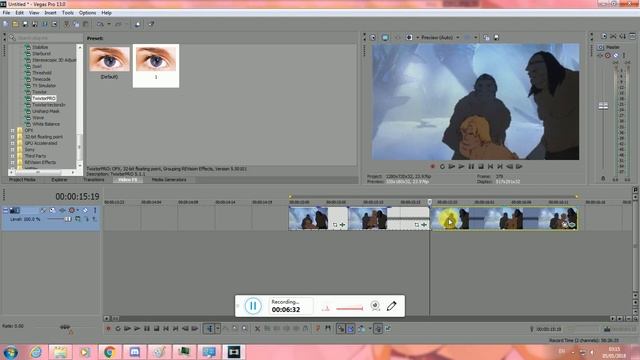Adjust the Master volume fader
Viewport: 640px width, 360px height.
pos(603,106)
